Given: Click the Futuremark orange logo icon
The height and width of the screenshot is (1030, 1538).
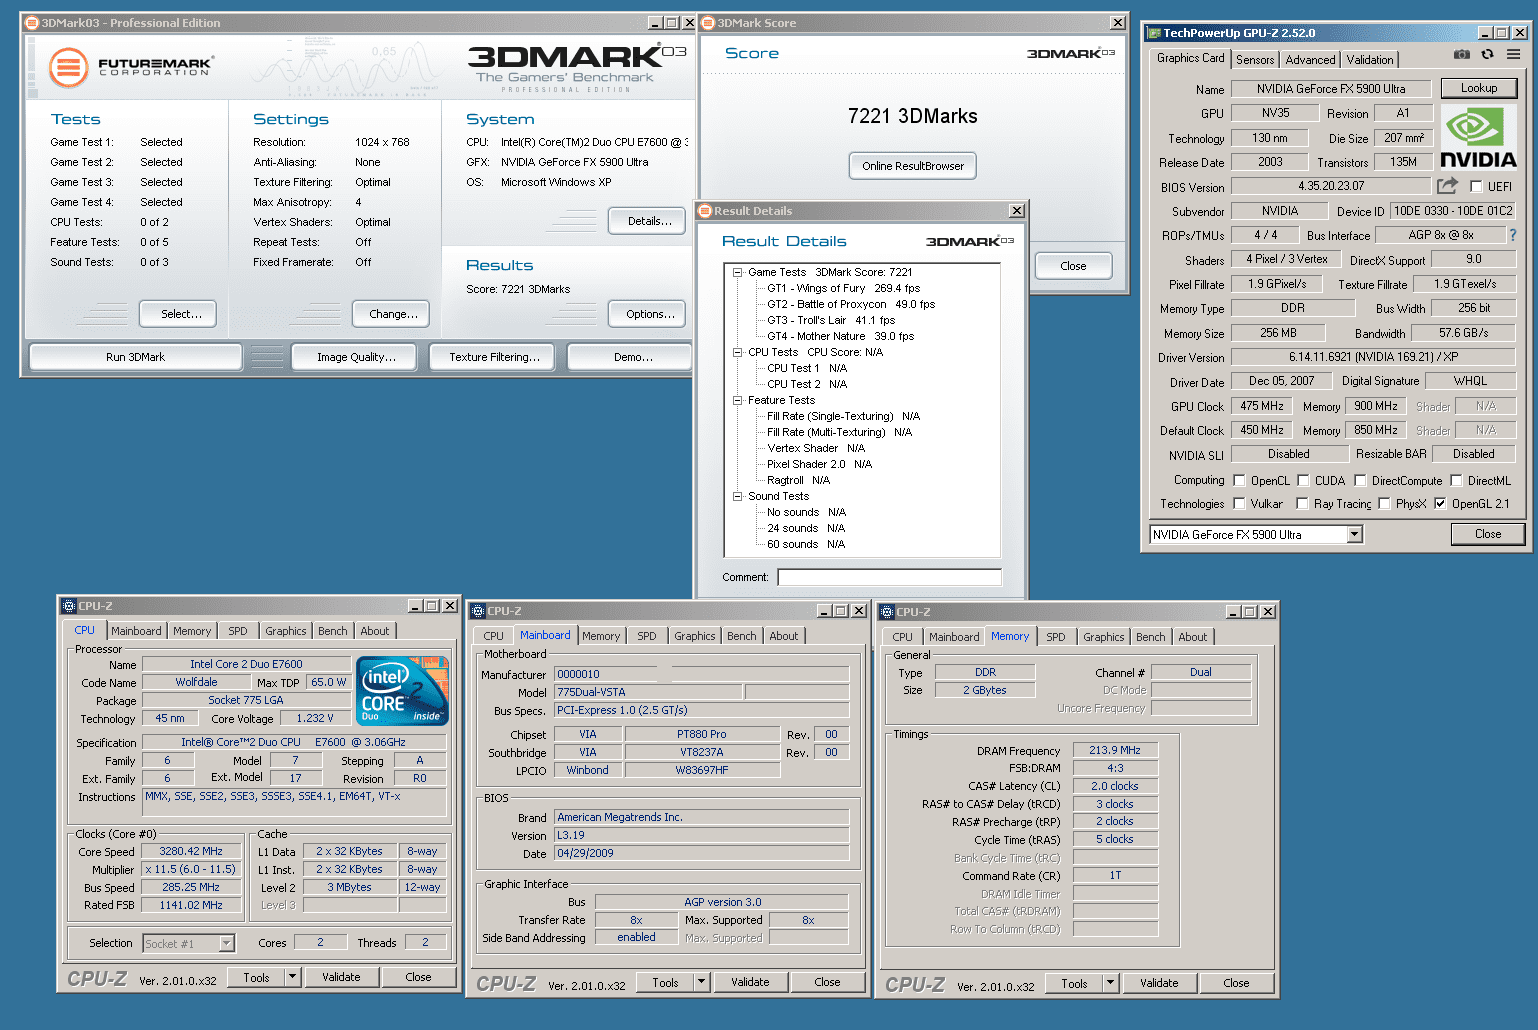Looking at the screenshot, I should click(x=68, y=68).
